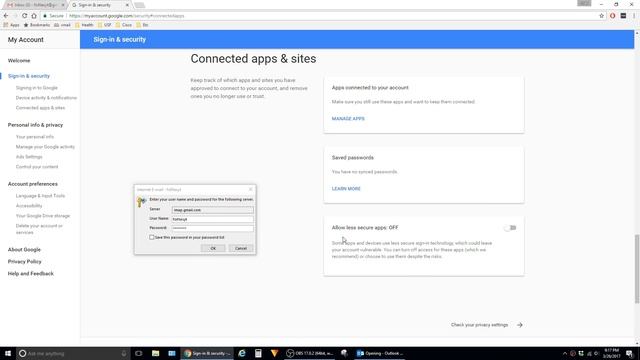Open Device activity & notifications
The height and width of the screenshot is (360, 640).
pos(46,98)
